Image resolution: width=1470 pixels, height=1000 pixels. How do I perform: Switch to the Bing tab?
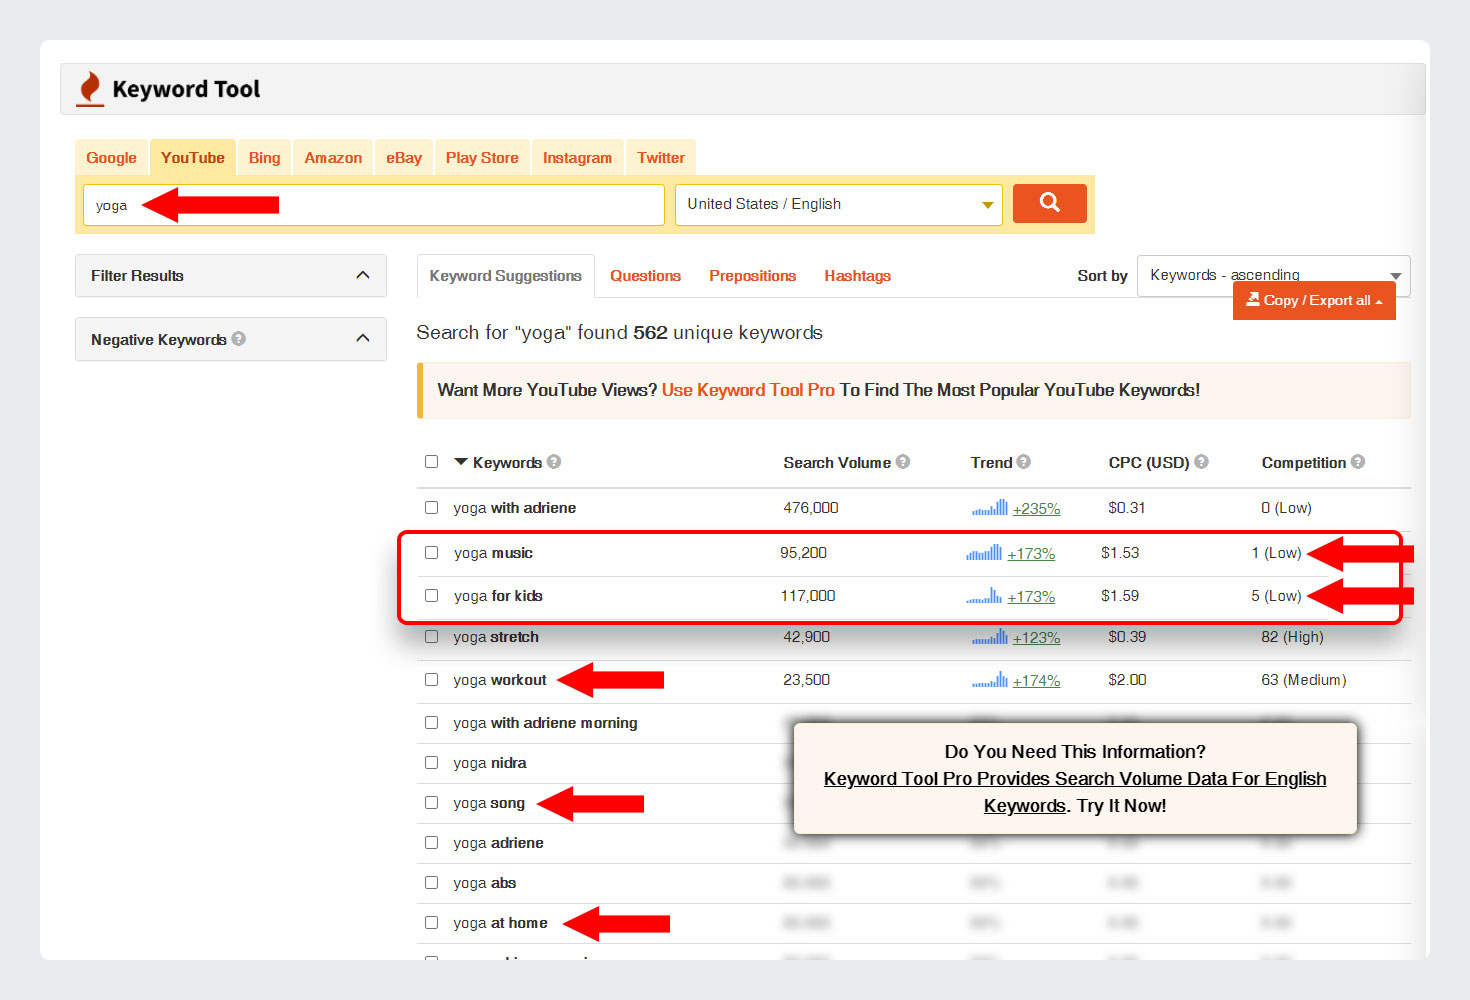pyautogui.click(x=264, y=157)
